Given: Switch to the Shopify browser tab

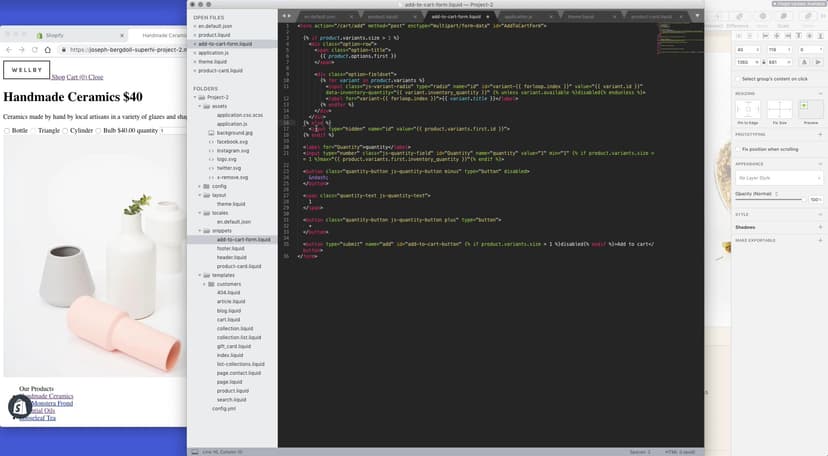Looking at the screenshot, I should [x=52, y=34].
